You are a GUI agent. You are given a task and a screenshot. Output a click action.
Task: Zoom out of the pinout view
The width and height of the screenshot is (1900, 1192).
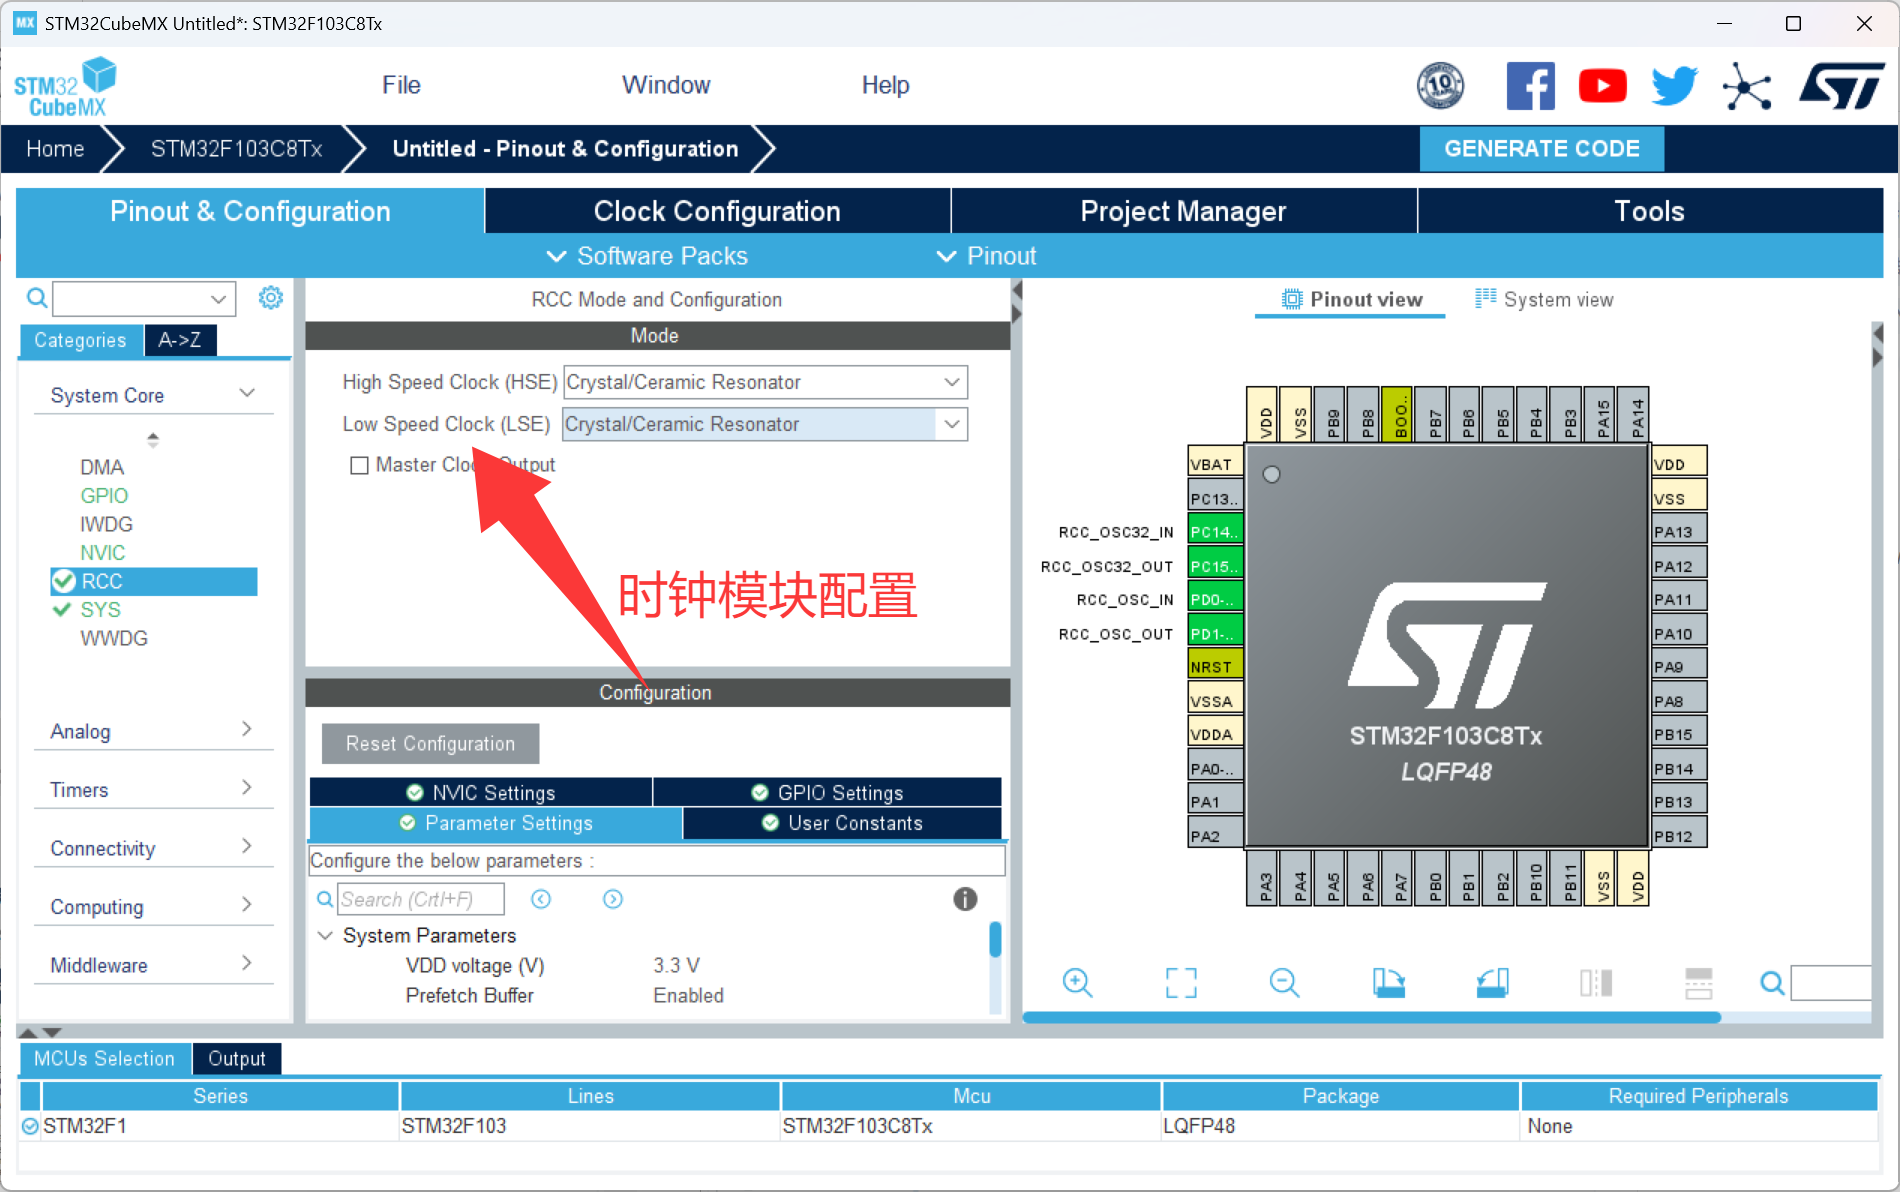[x=1285, y=983]
